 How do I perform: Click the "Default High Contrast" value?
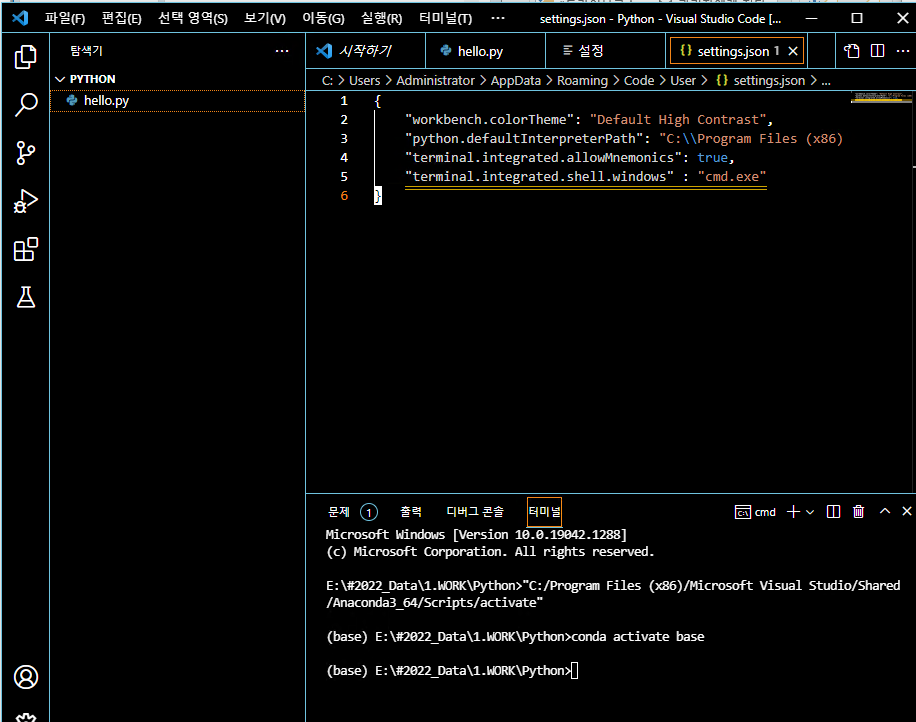click(x=678, y=120)
